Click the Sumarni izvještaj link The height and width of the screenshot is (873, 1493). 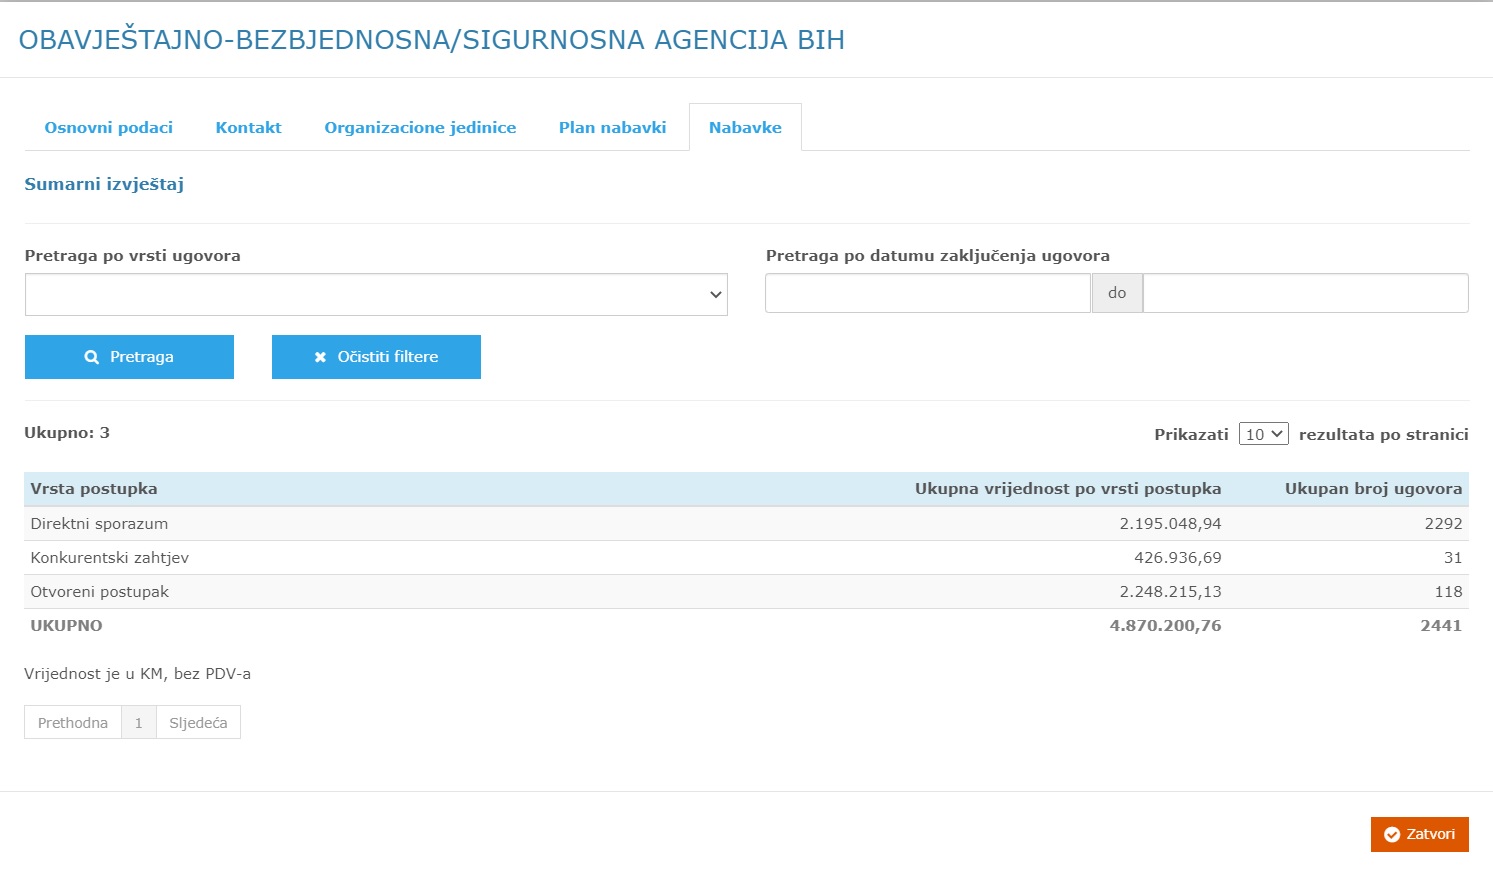[x=104, y=184]
